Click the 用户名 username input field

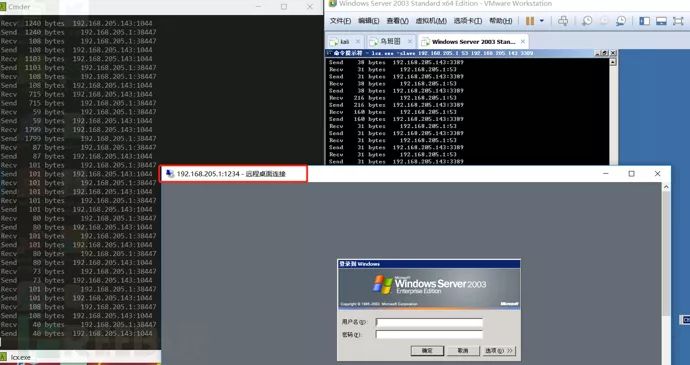point(429,322)
